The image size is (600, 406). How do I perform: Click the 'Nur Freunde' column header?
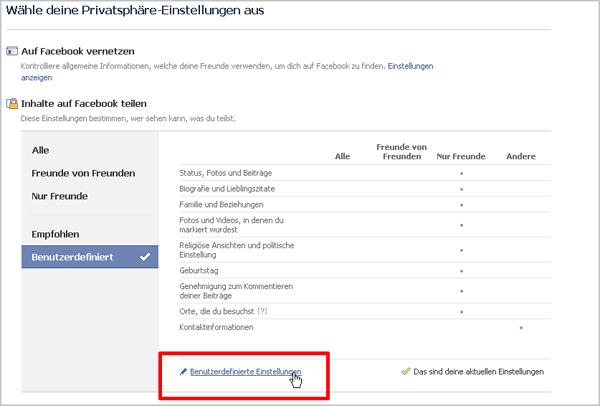click(x=461, y=156)
